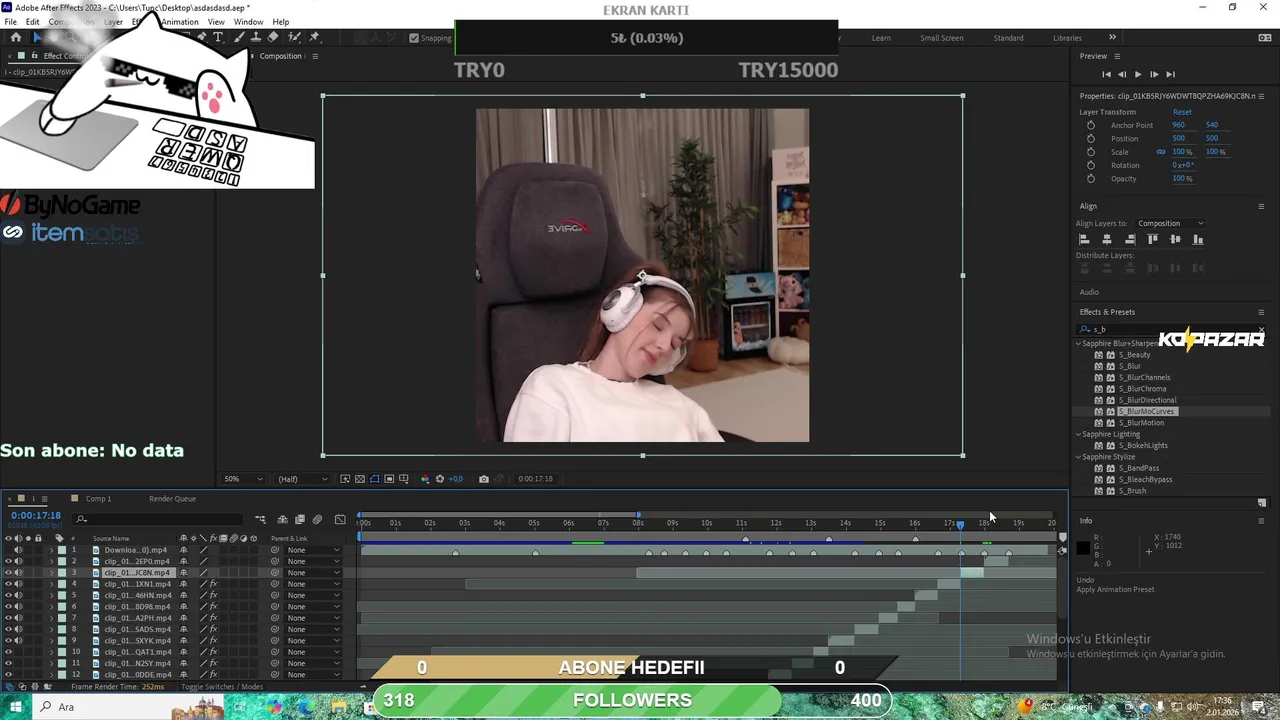Click reset exposure icon in viewer
This screenshot has height=720, width=1280.
pyautogui.click(x=440, y=479)
